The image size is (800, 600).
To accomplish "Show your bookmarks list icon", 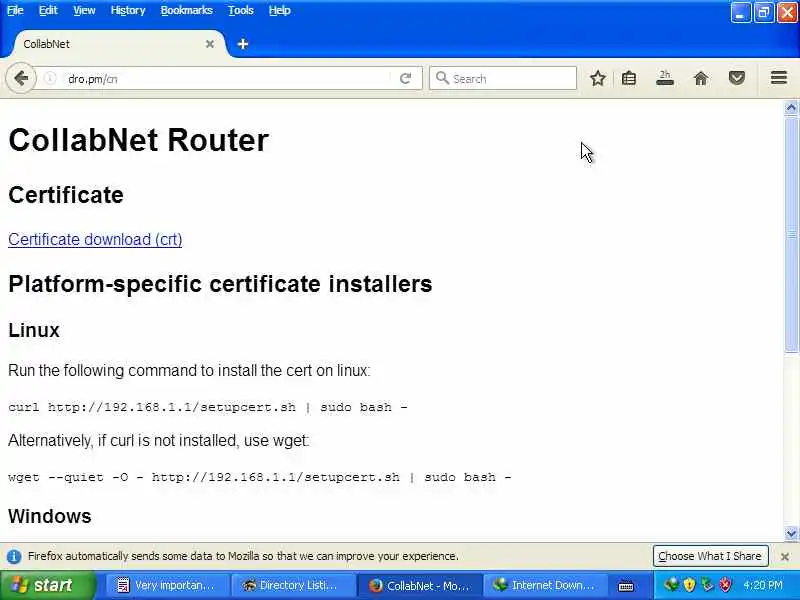I will point(629,79).
